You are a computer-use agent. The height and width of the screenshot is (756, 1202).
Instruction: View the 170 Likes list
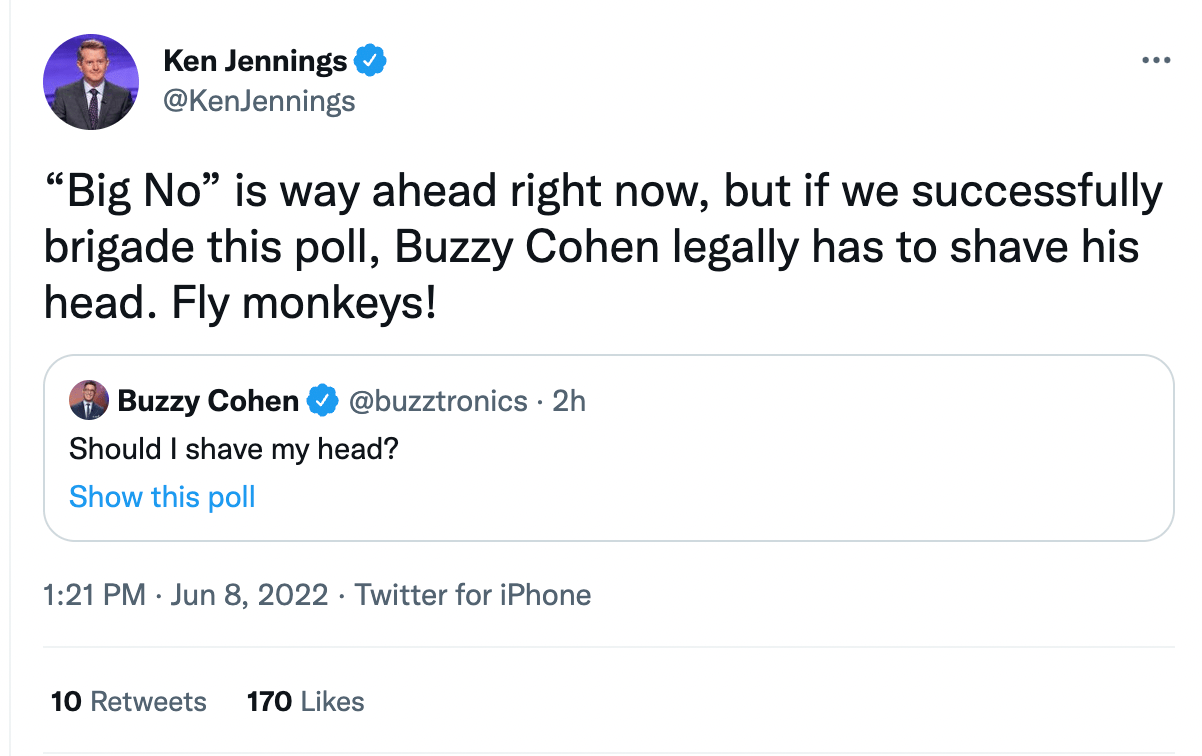pos(305,702)
